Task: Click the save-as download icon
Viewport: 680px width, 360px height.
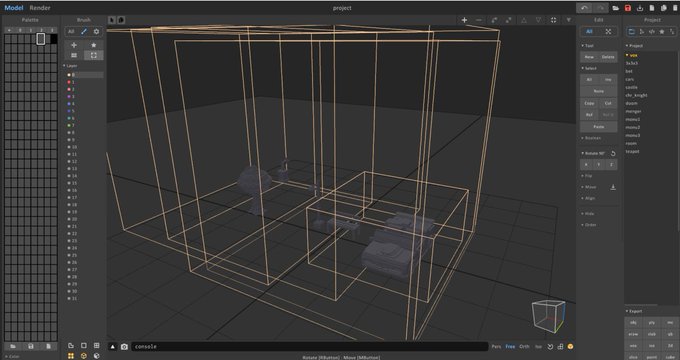Action: [x=640, y=8]
